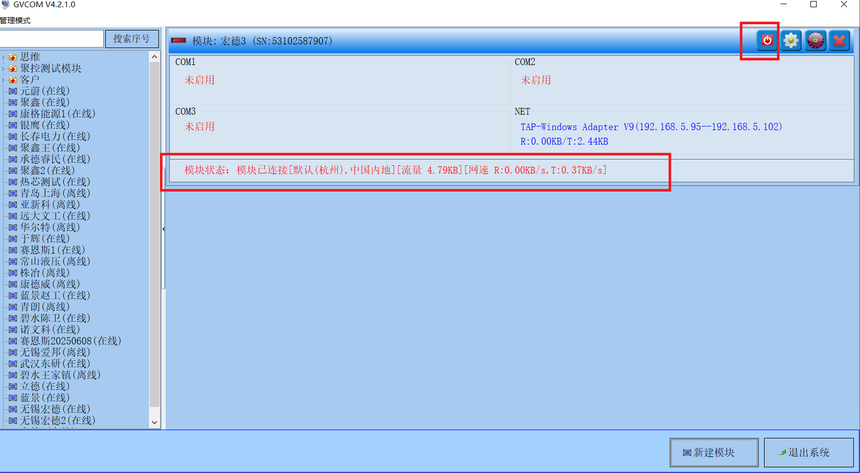
Task: Click the module icon beside 元蔚(在线)
Action: [x=13, y=91]
